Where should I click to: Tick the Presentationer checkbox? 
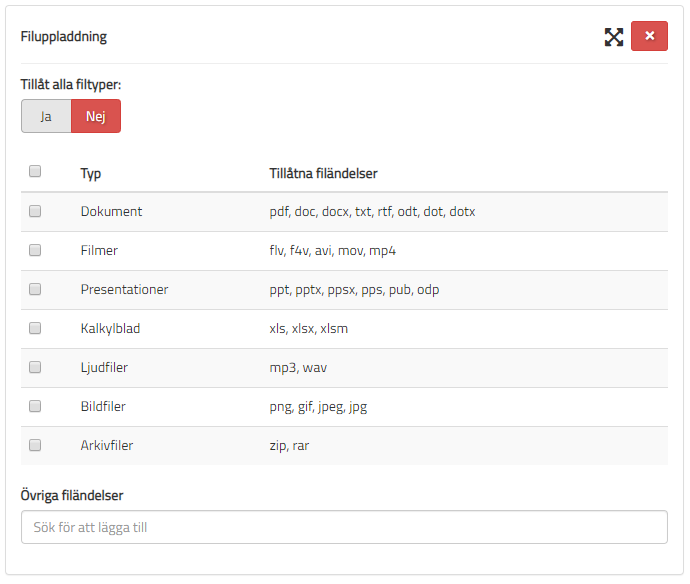[35, 289]
